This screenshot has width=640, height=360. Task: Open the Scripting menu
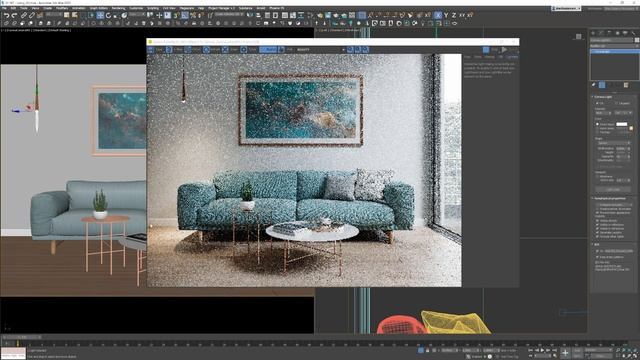coord(153,8)
